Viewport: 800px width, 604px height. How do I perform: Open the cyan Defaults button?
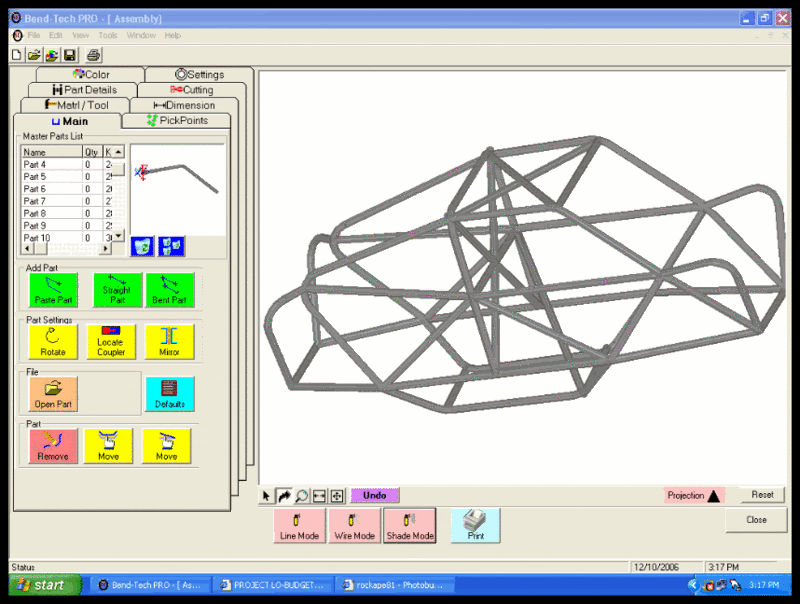[x=170, y=394]
